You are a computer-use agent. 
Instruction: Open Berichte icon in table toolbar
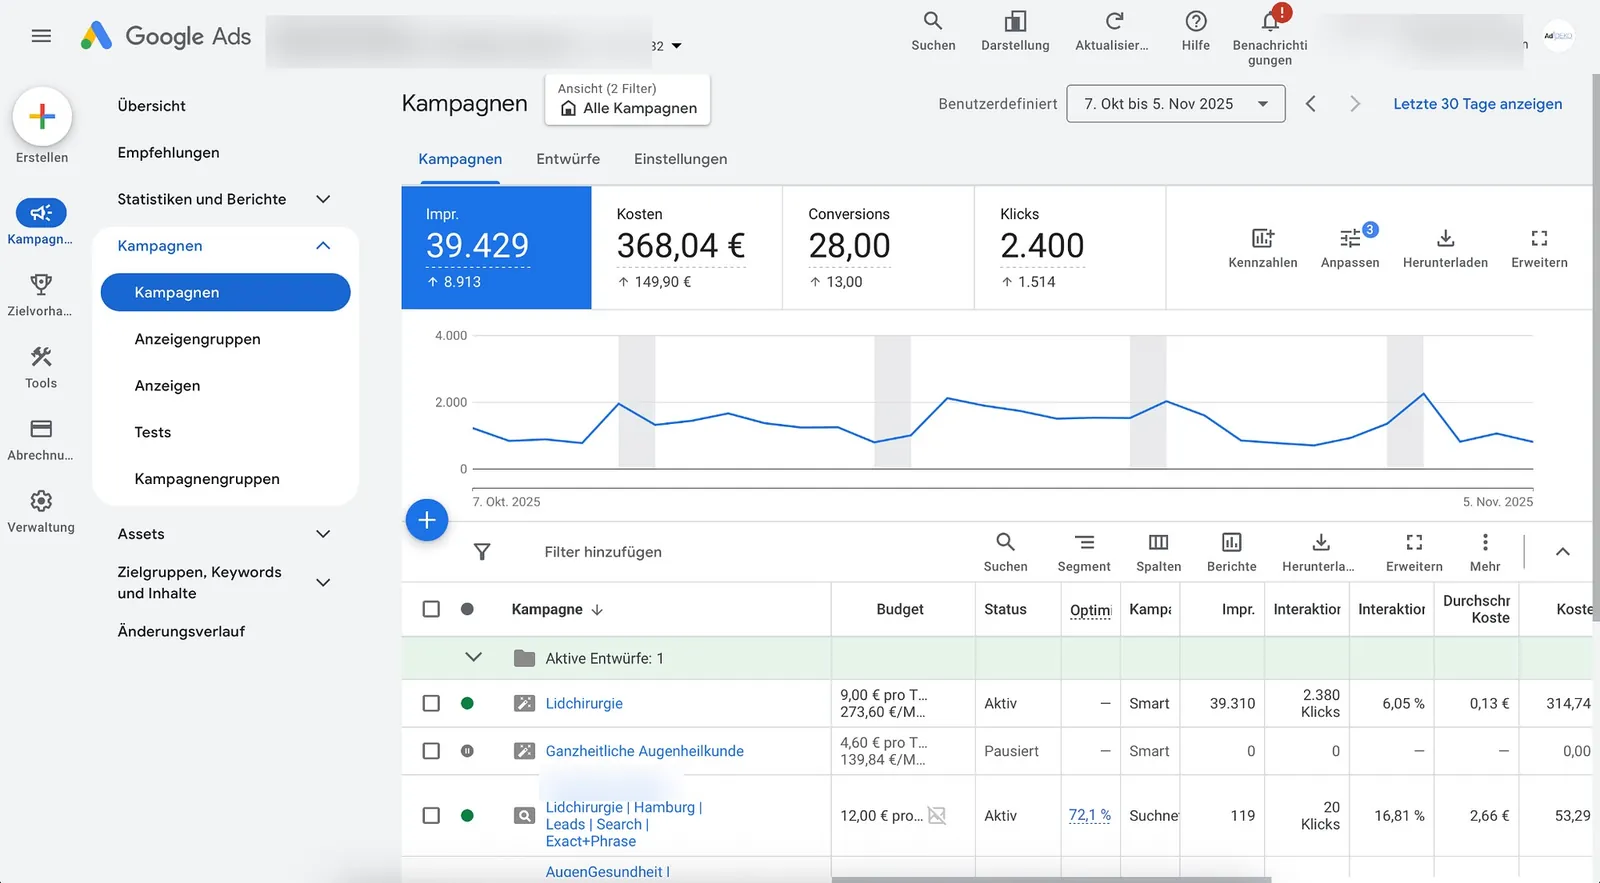coord(1232,542)
